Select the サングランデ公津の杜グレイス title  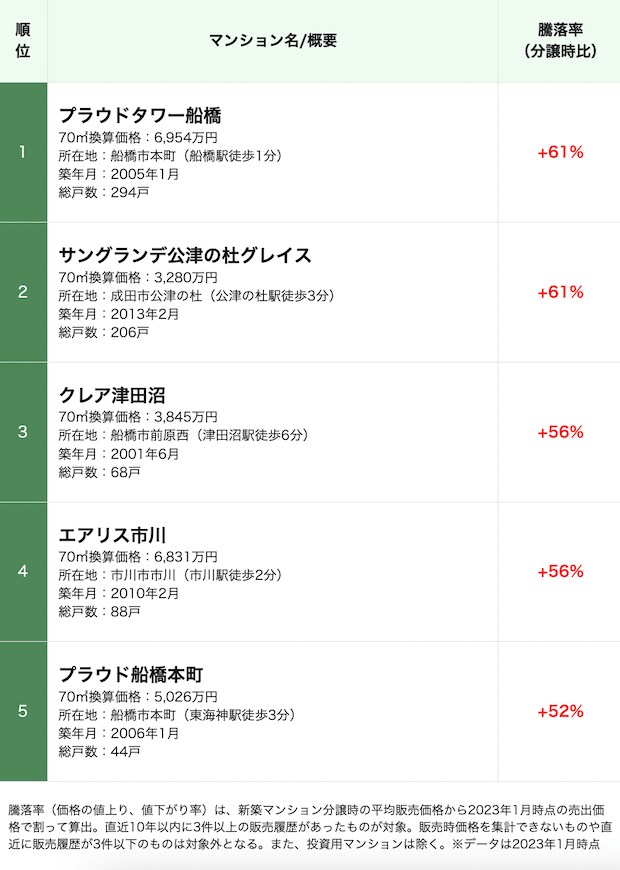(185, 255)
